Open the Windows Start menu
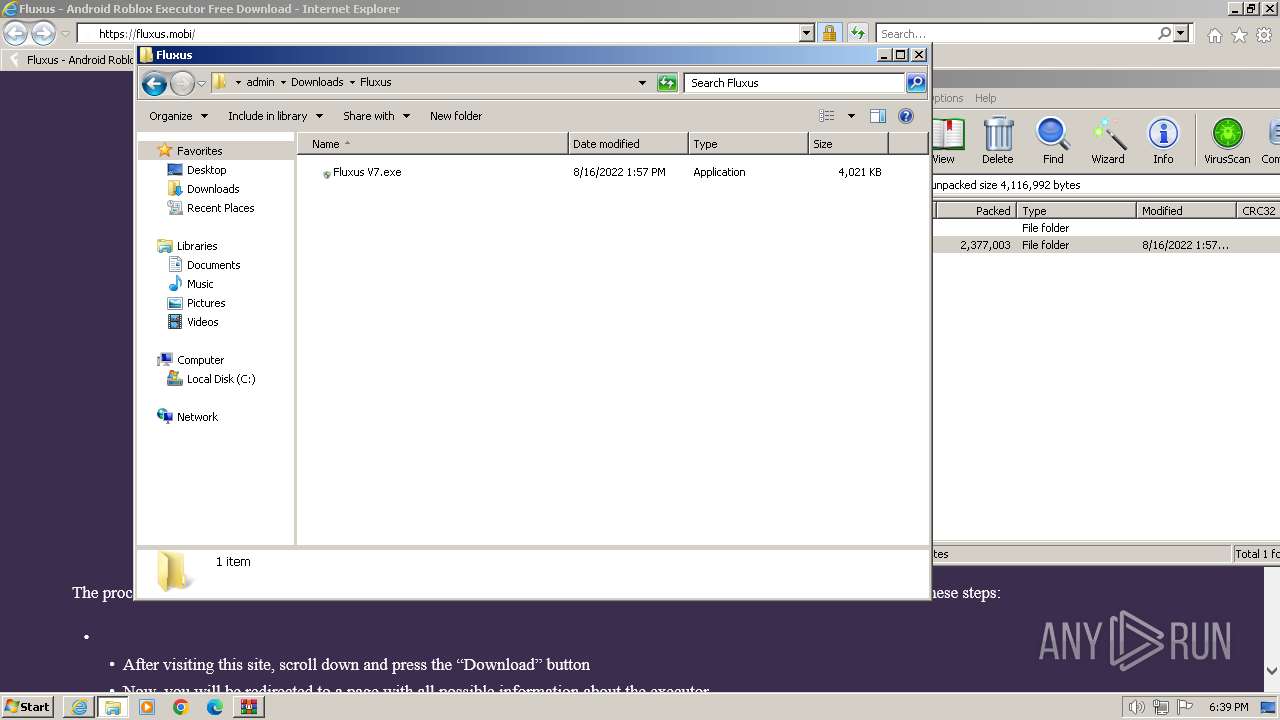 point(28,707)
